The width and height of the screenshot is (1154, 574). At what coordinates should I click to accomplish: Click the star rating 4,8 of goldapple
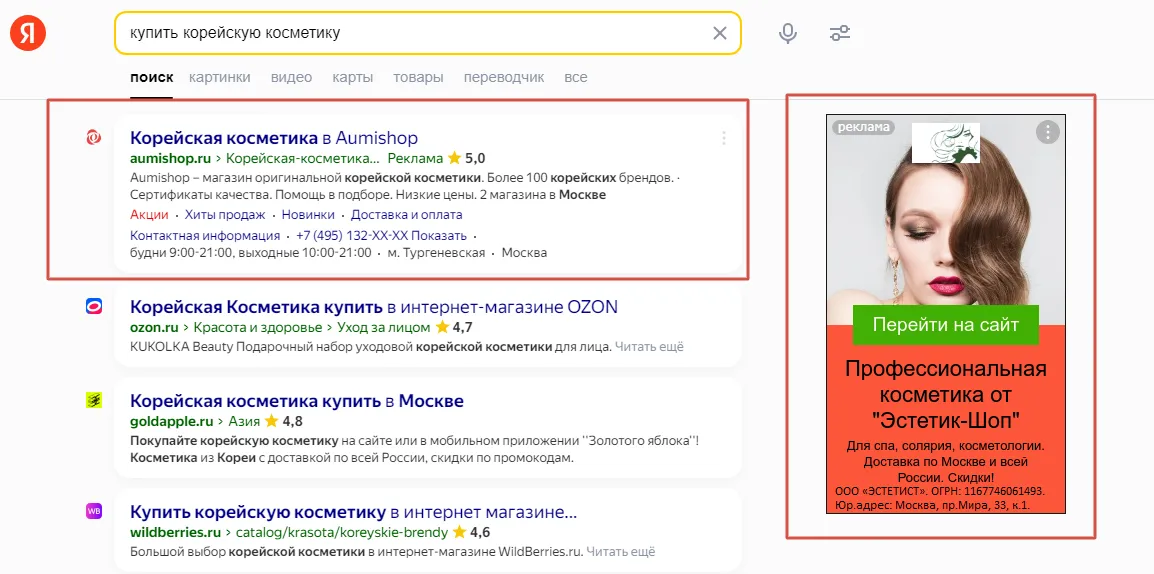[x=283, y=422]
